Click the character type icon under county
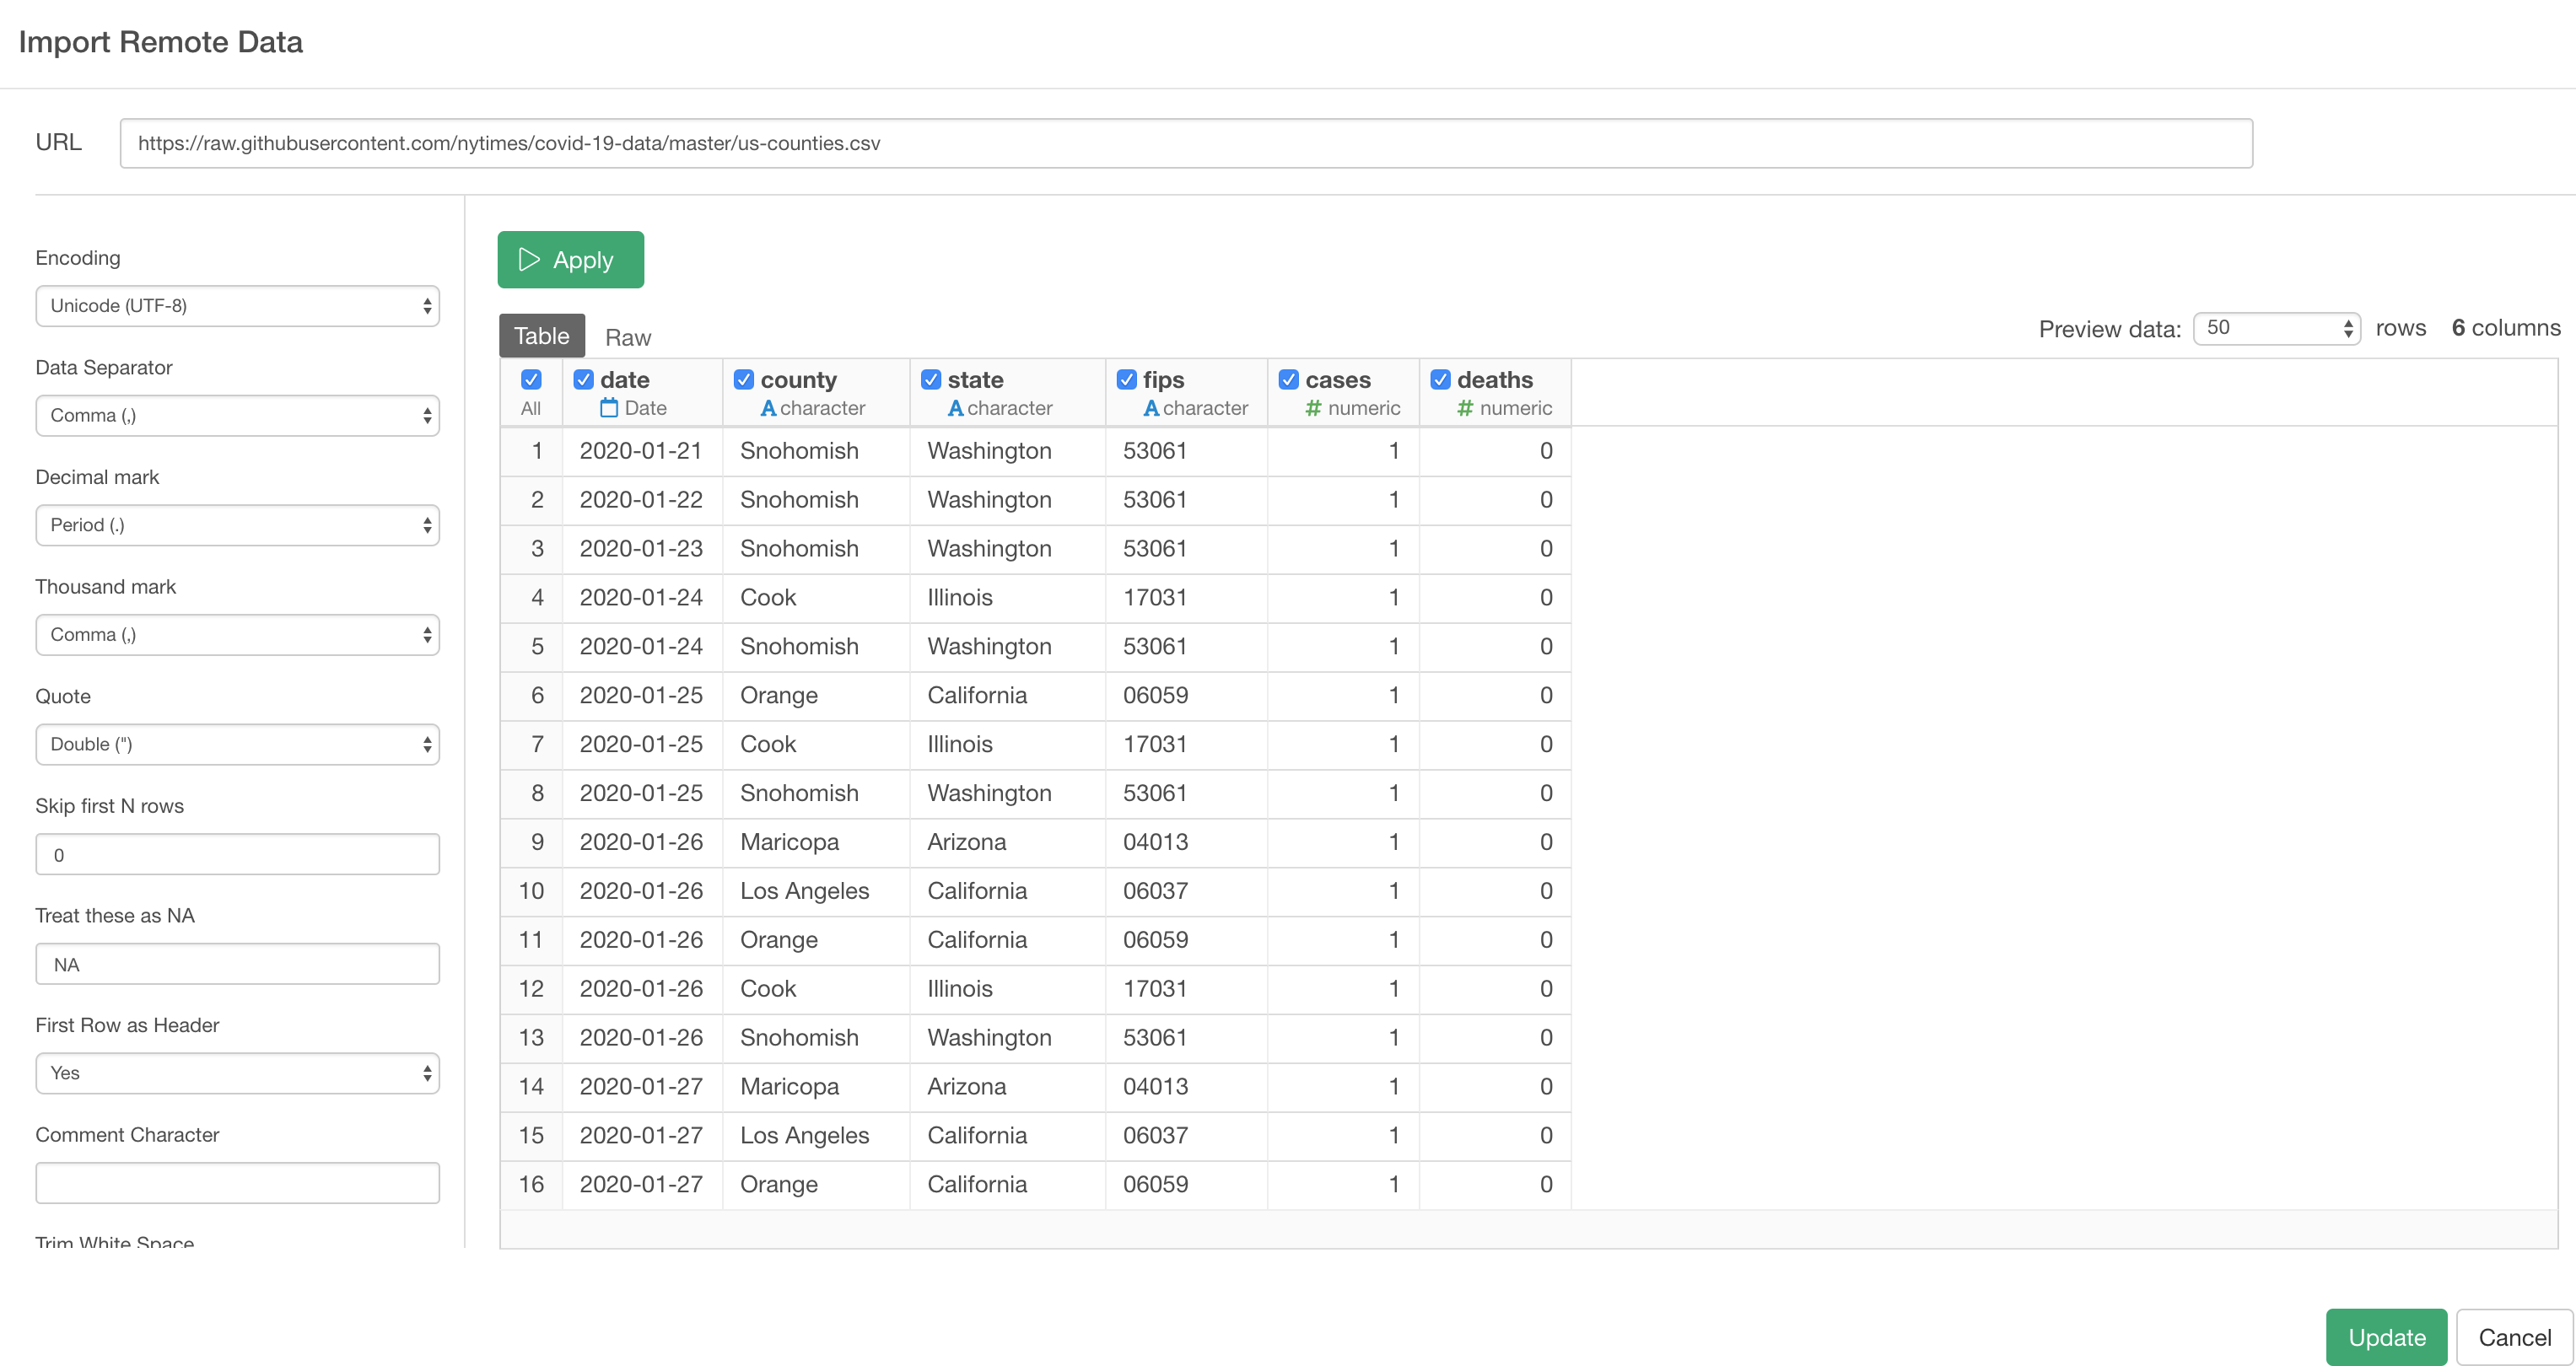This screenshot has height=1366, width=2576. (768, 408)
